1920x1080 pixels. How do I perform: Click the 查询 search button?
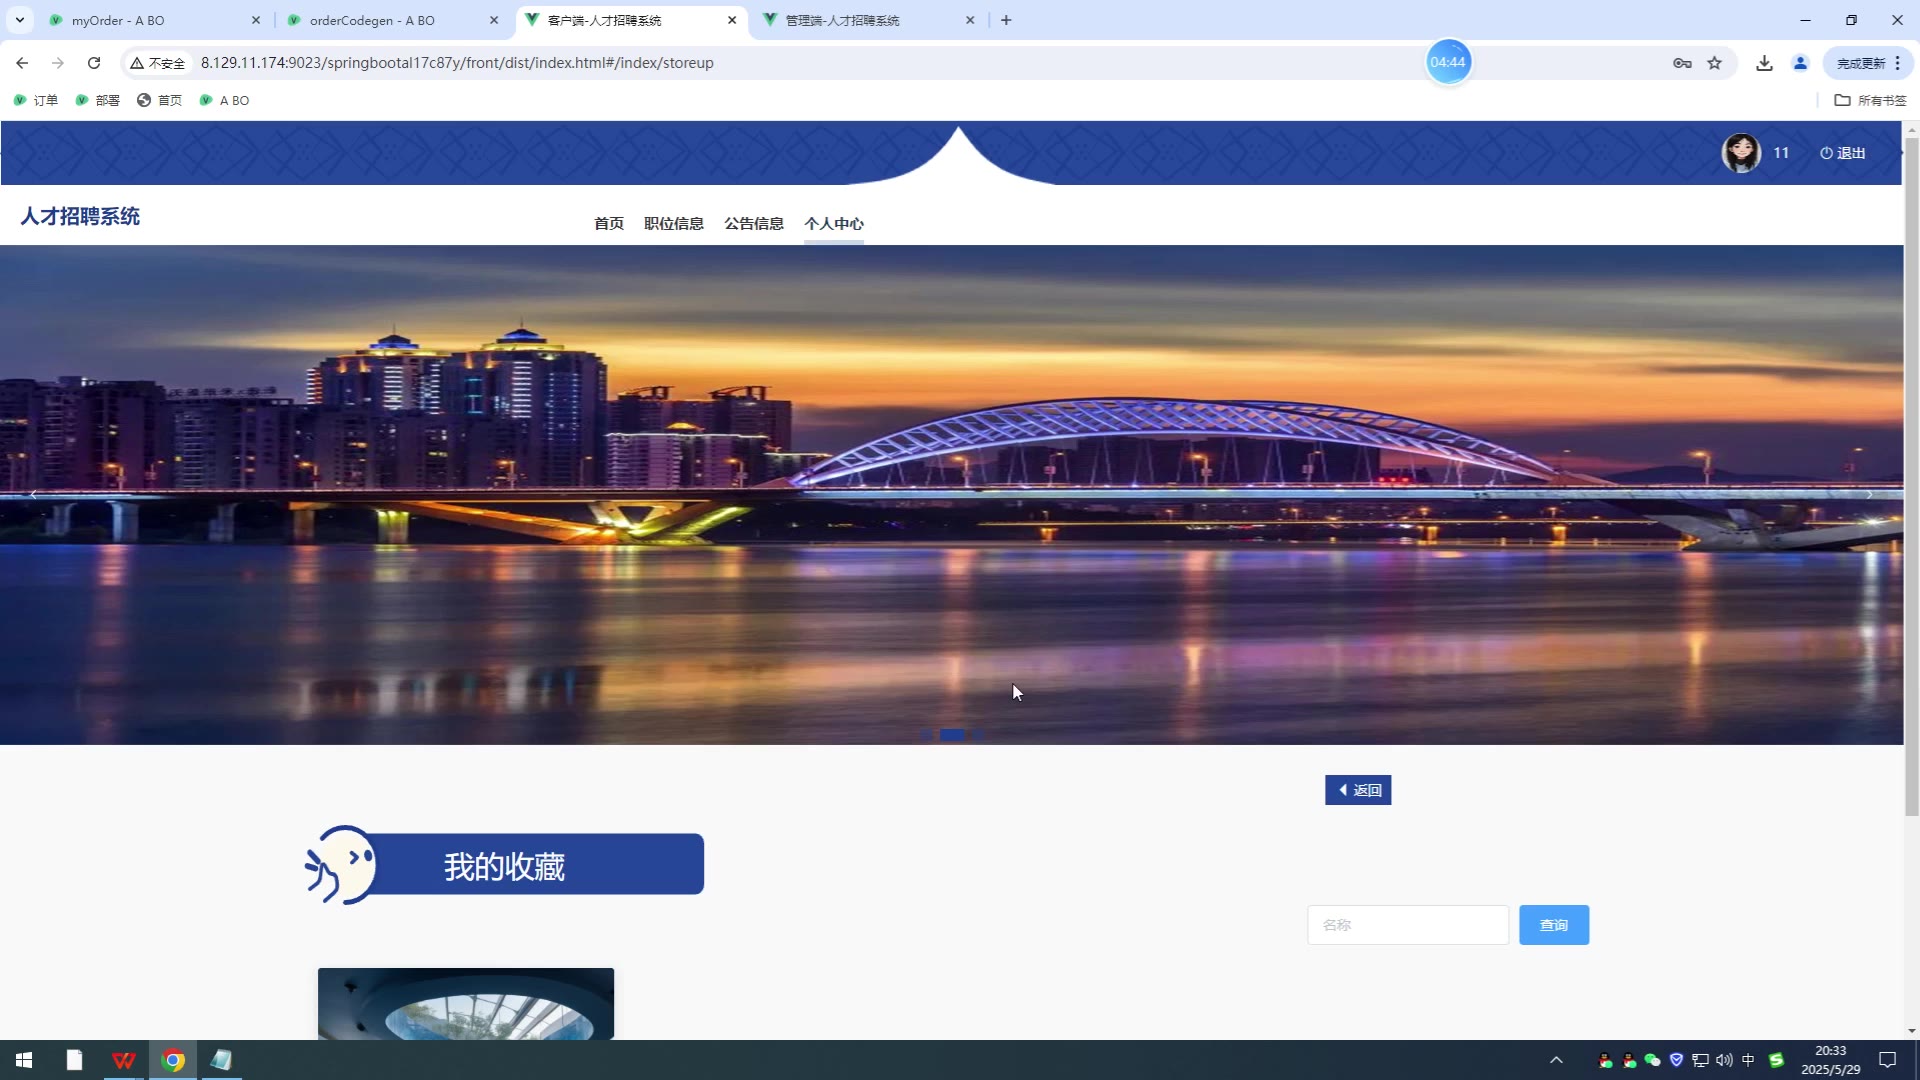pyautogui.click(x=1553, y=925)
